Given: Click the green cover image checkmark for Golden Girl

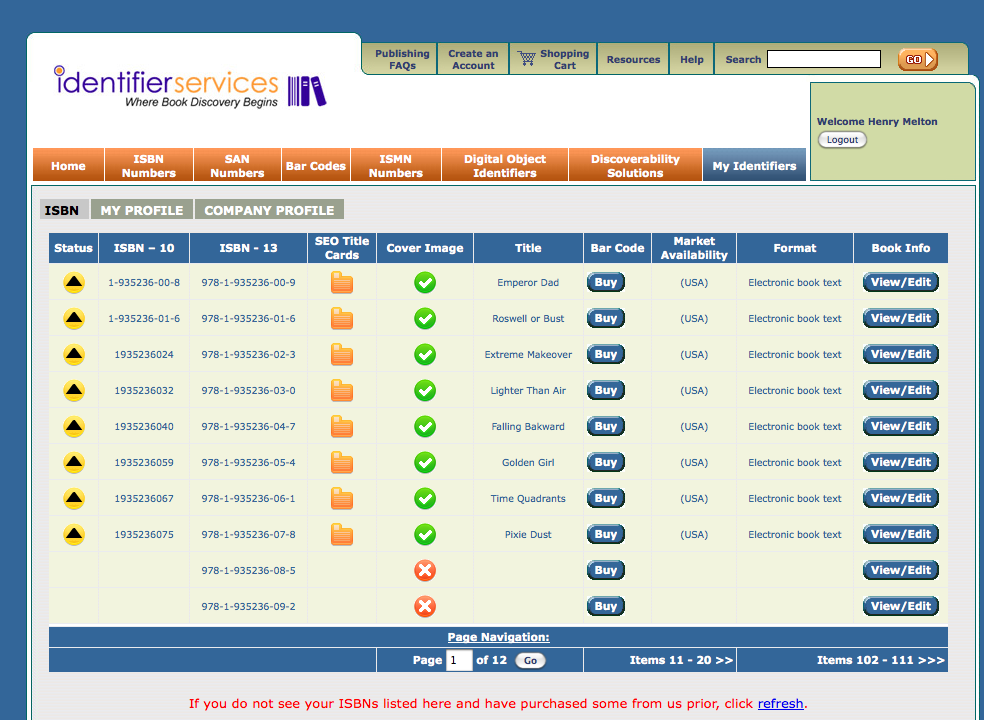Looking at the screenshot, I should (425, 463).
